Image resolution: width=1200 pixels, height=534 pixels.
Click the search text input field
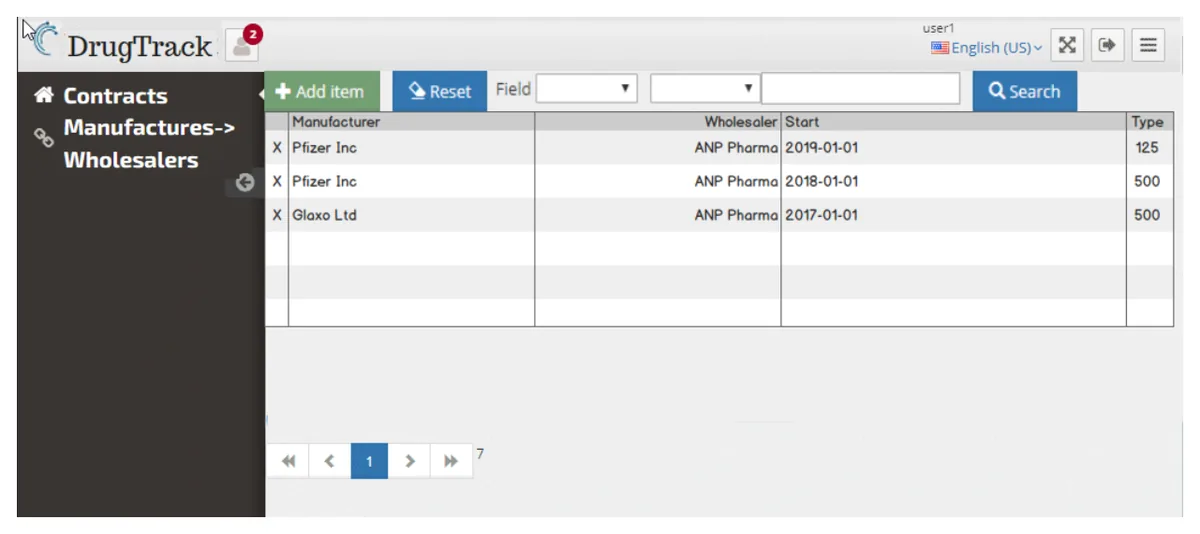point(861,89)
